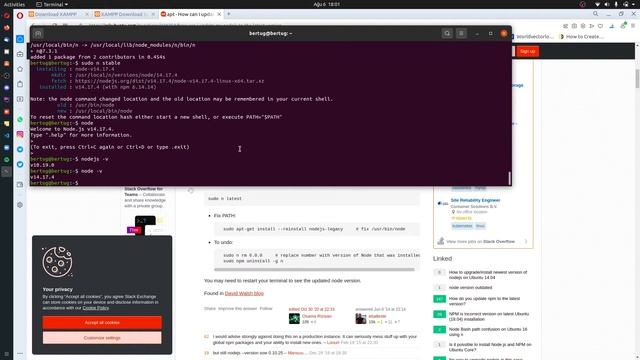Open How to Create bookmark
Screen dimensions: 640x360
[x=582, y=36]
